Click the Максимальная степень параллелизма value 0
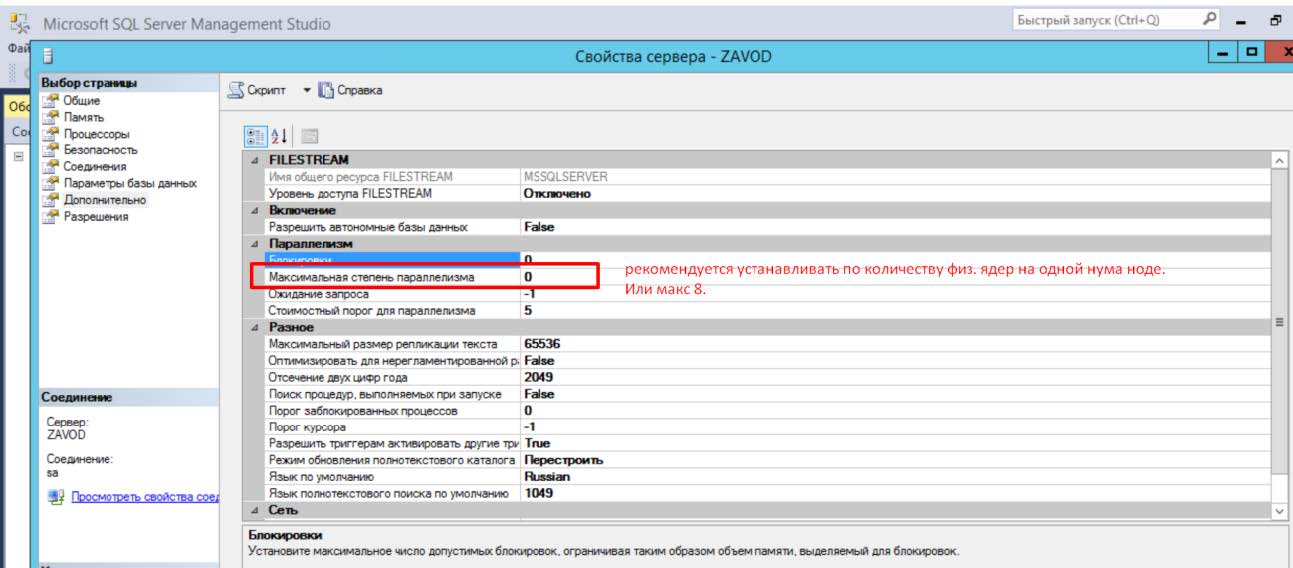 [x=527, y=276]
